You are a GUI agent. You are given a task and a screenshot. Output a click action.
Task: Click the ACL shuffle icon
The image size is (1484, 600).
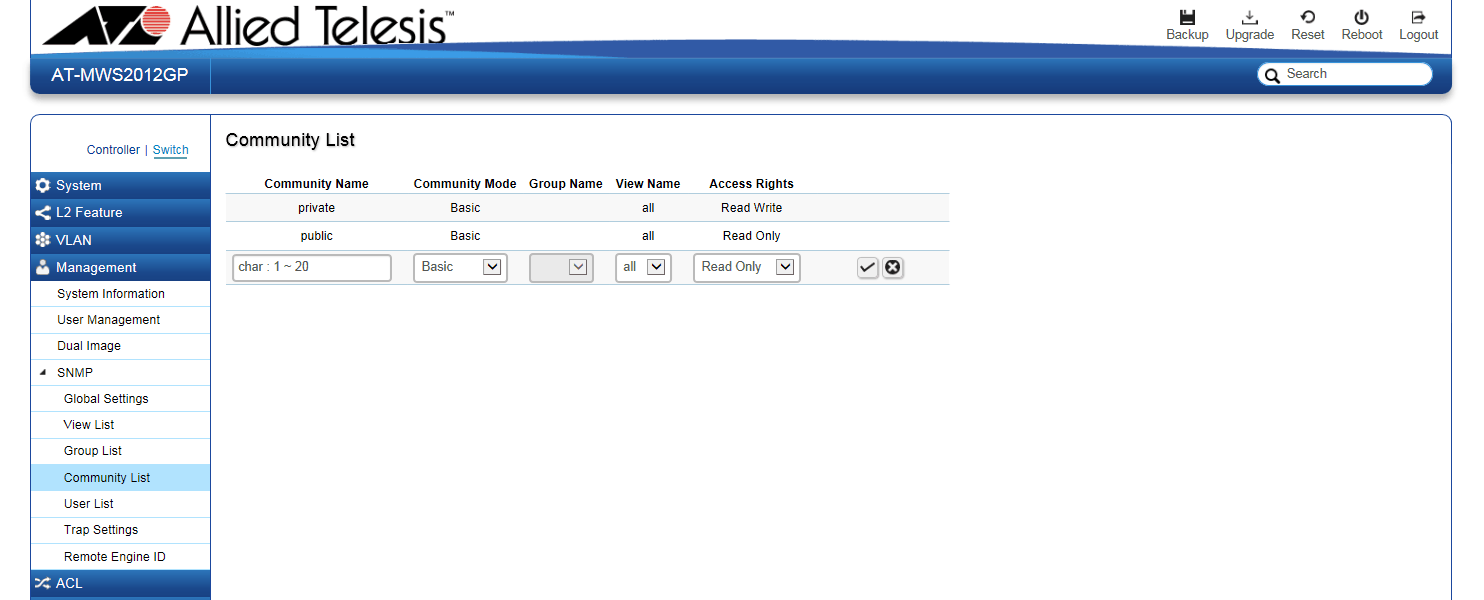42,583
